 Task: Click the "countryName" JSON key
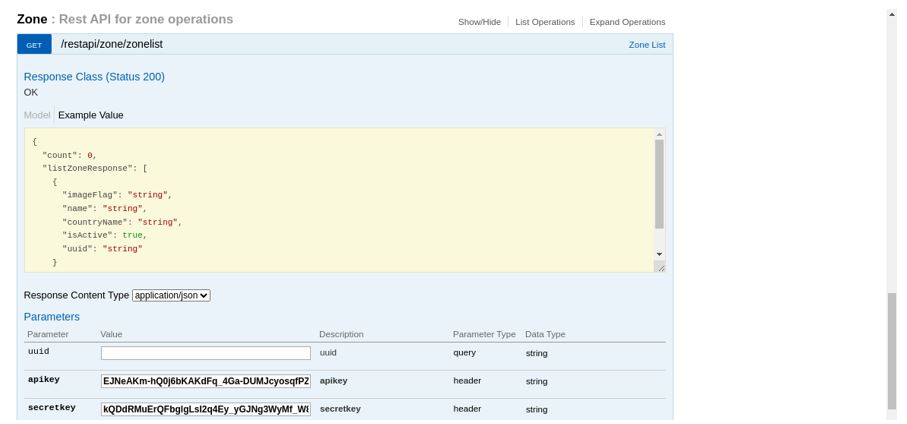click(x=94, y=222)
